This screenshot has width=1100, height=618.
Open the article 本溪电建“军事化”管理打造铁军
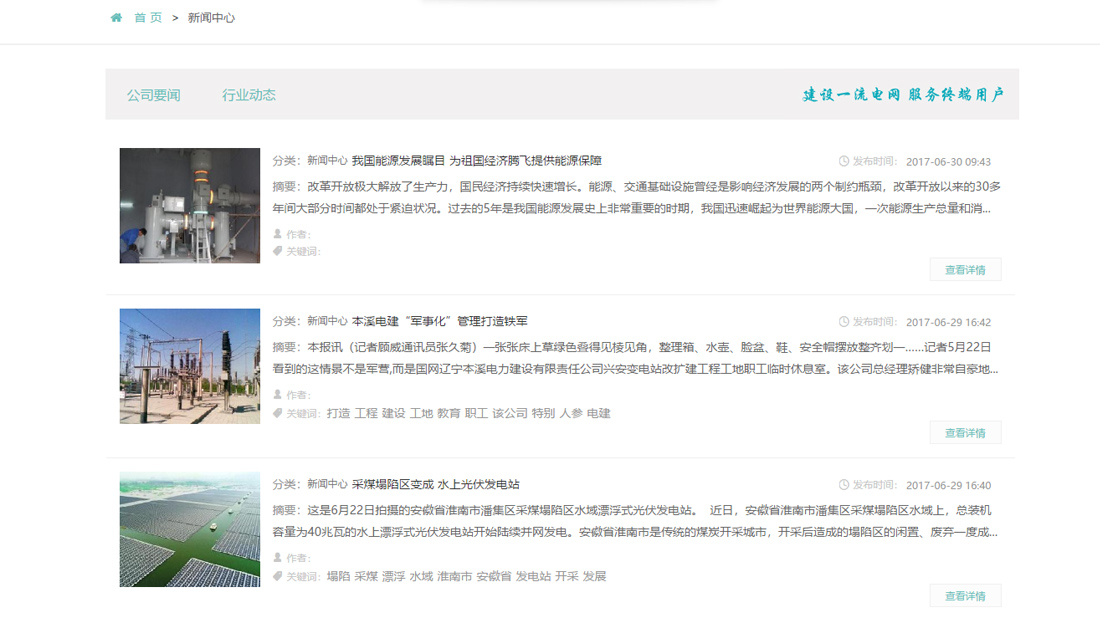(x=439, y=321)
